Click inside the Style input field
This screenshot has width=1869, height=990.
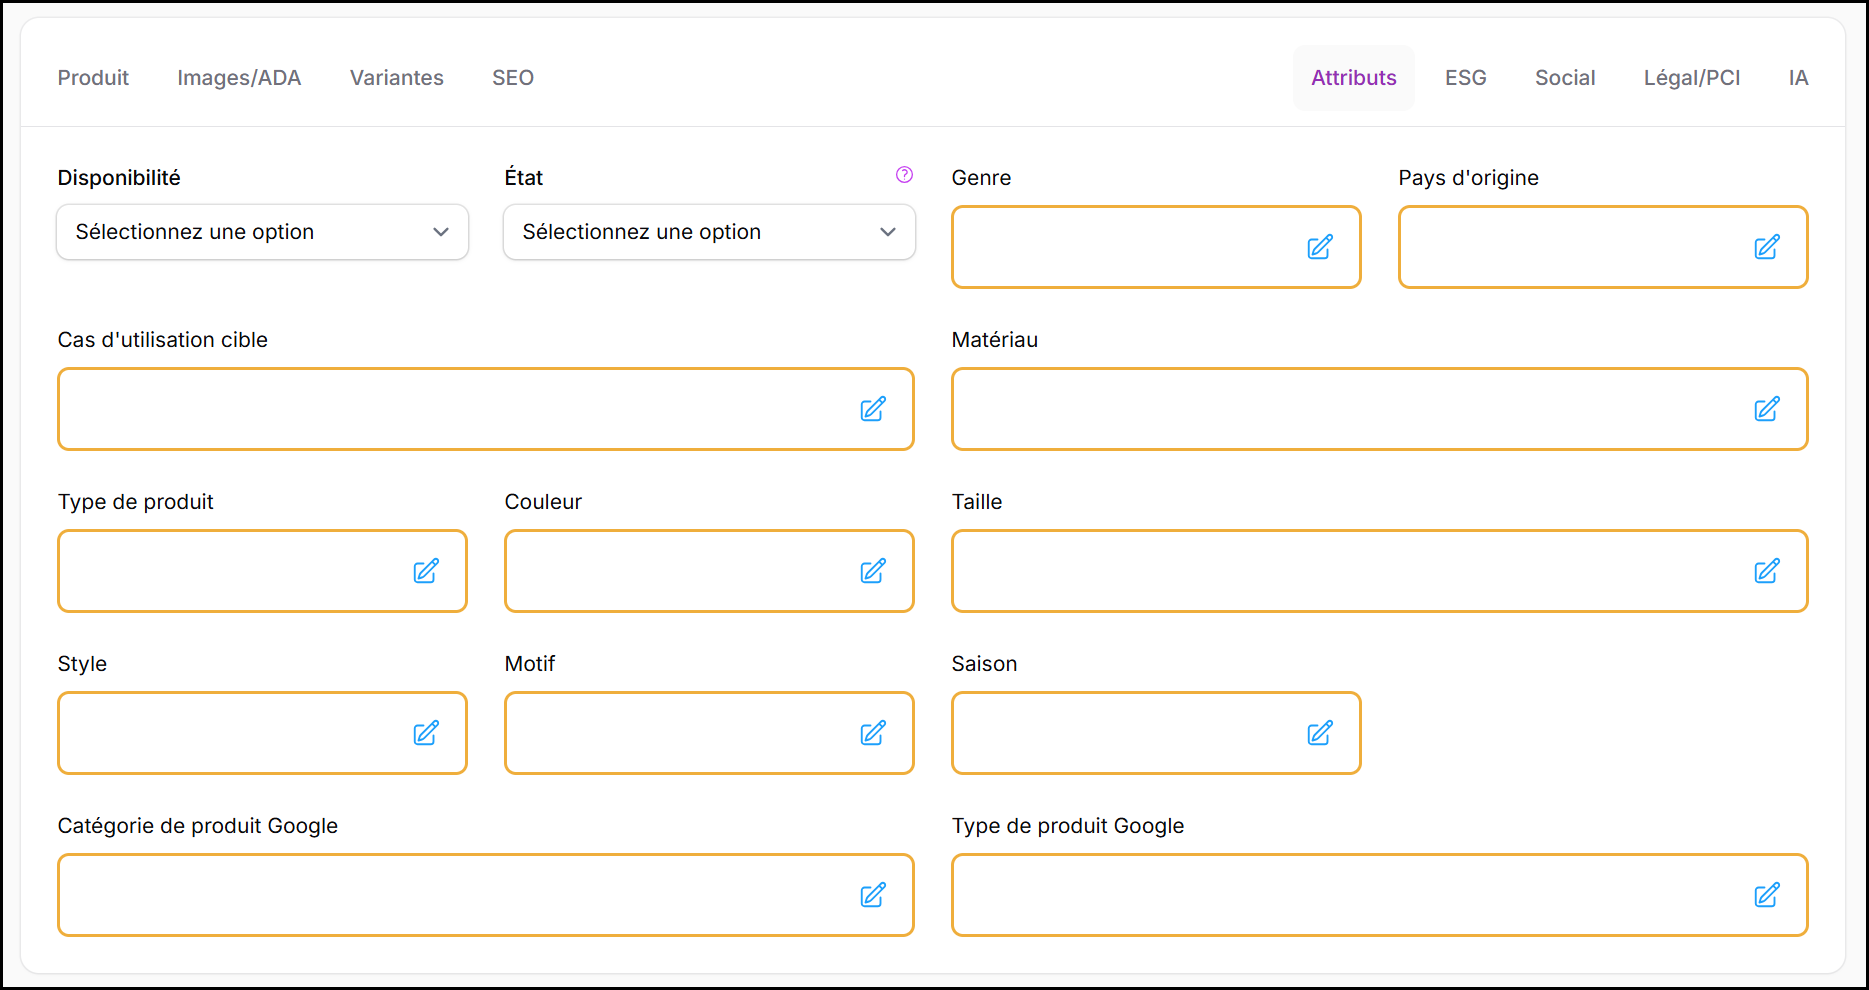[230, 733]
